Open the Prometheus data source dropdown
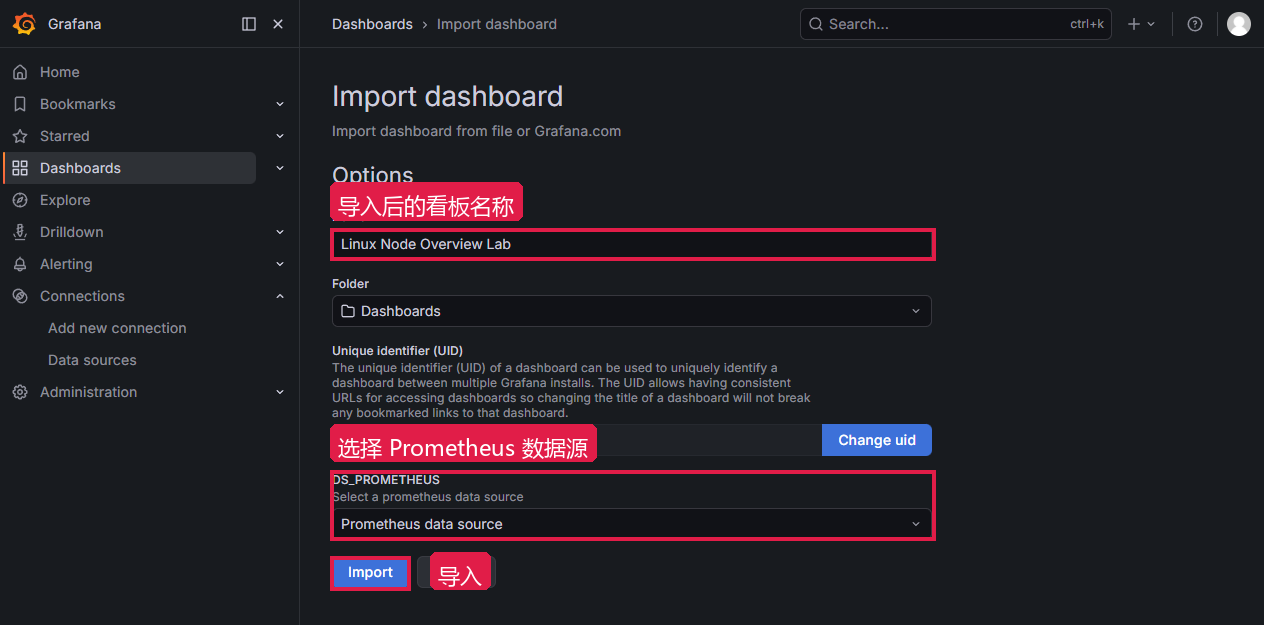Viewport: 1264px width, 625px height. point(631,524)
